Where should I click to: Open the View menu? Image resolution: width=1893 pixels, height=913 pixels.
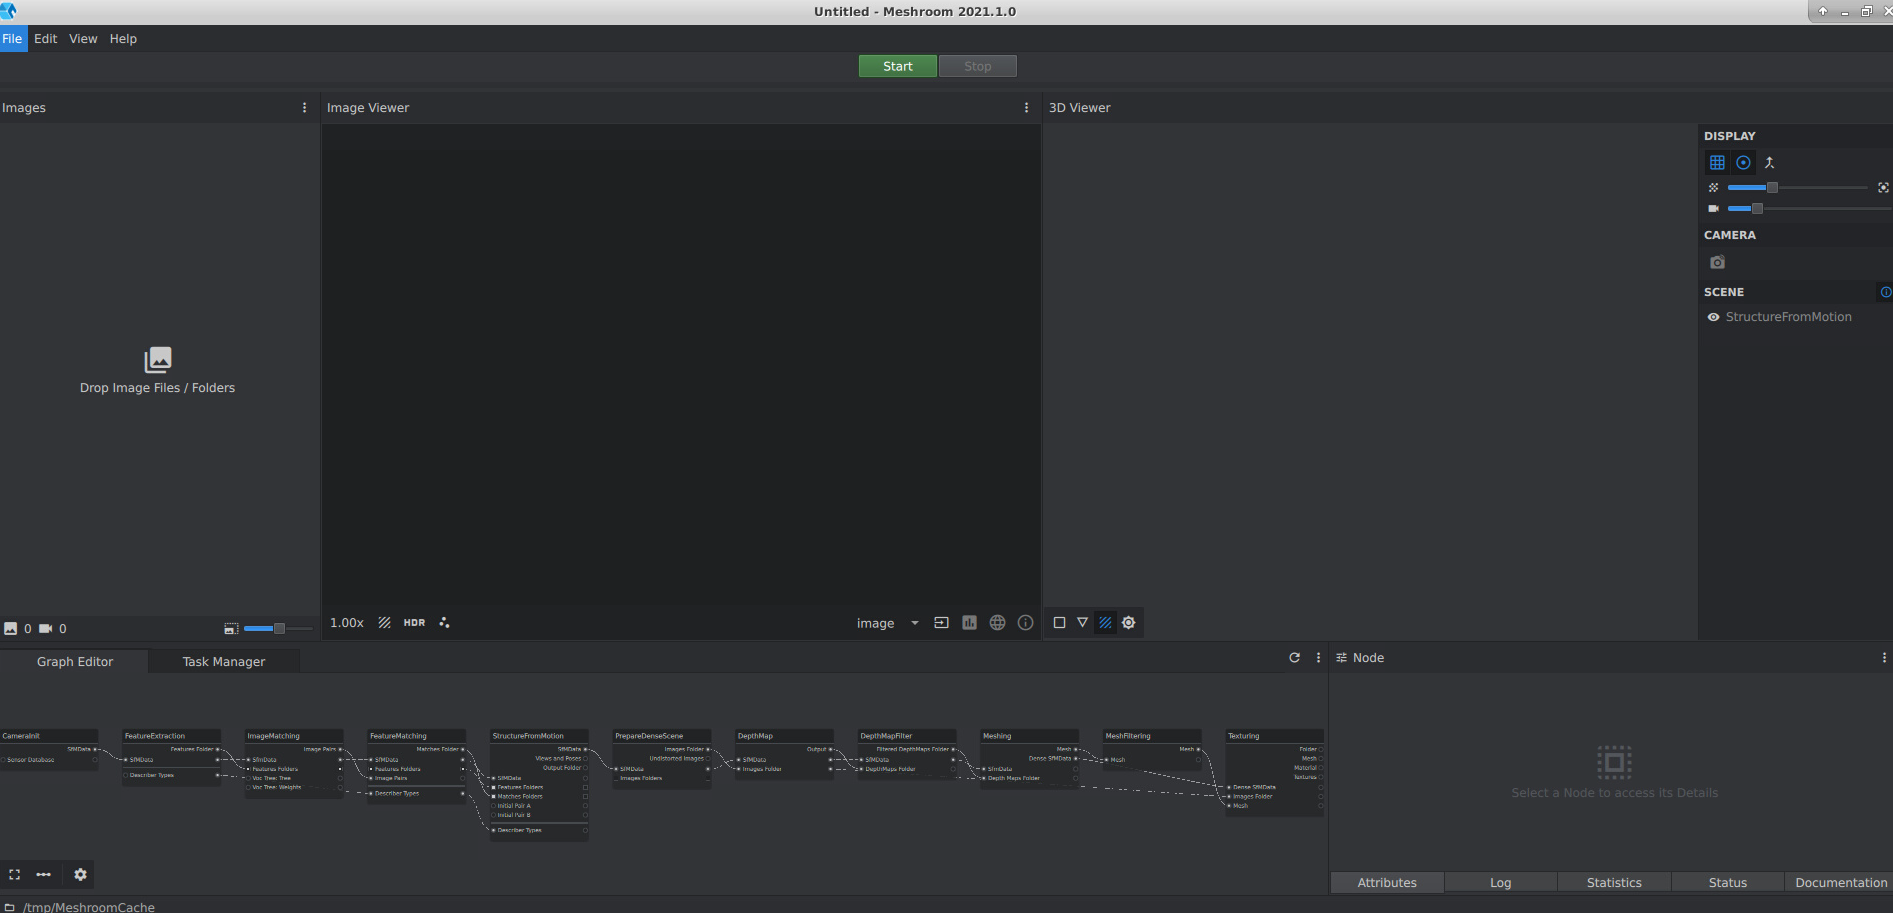[x=83, y=39]
